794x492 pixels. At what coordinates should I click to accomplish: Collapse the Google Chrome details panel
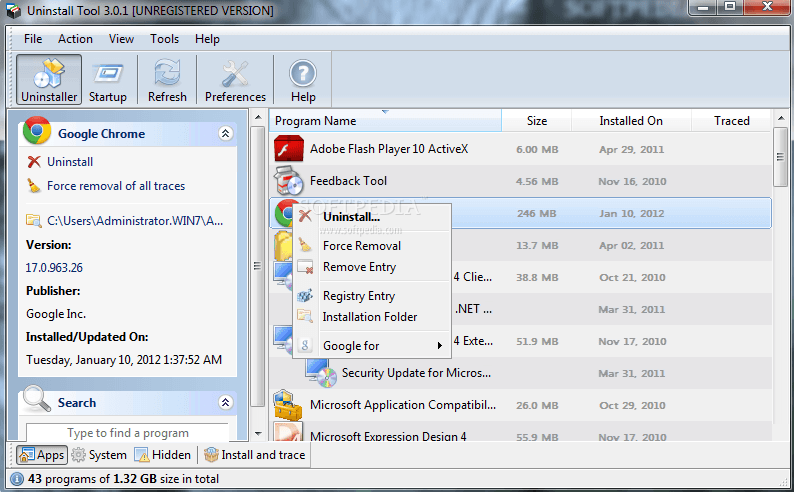point(225,133)
